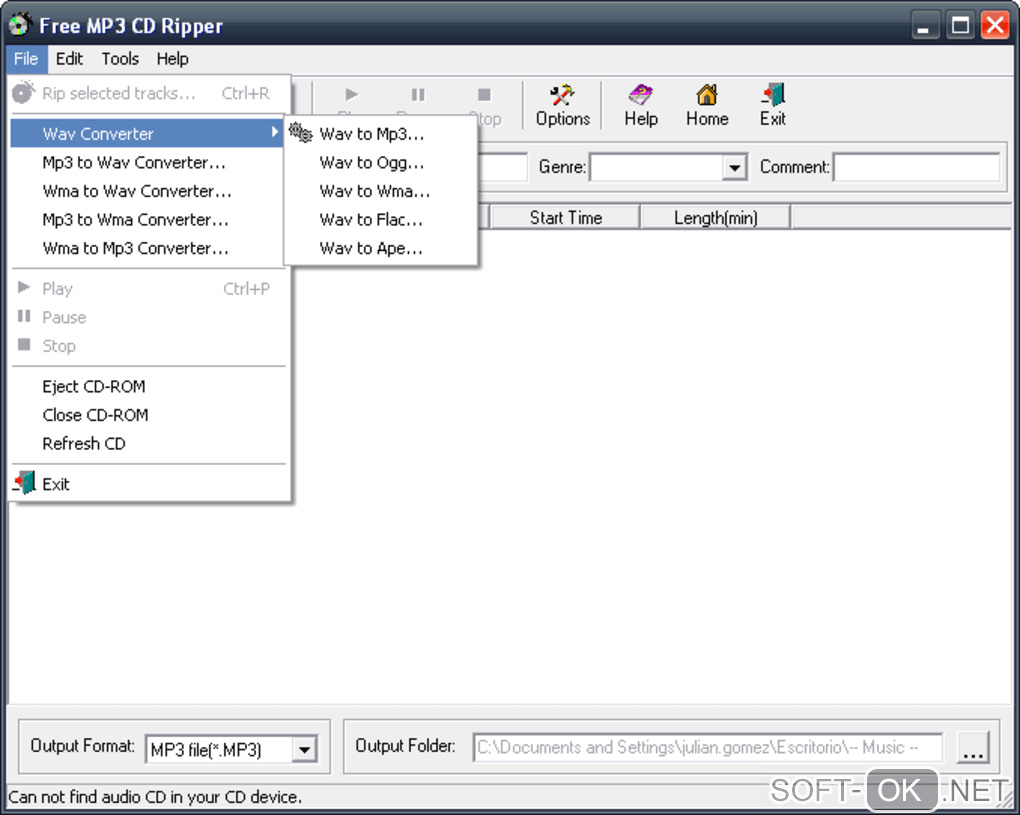Choose Wma to Wav Converter
Image resolution: width=1020 pixels, height=815 pixels.
[x=147, y=191]
